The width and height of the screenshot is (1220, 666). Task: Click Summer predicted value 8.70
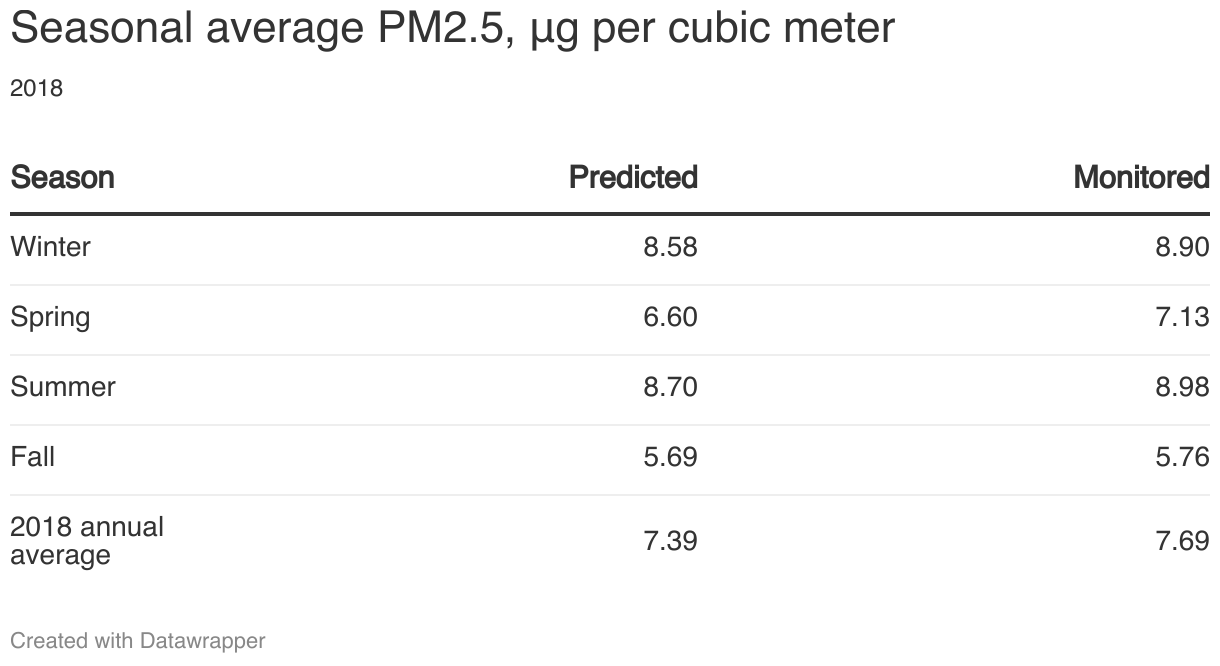pyautogui.click(x=670, y=387)
